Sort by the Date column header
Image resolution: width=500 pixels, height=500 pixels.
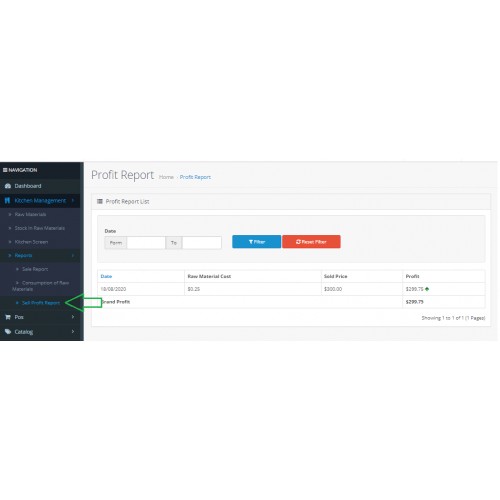pos(106,276)
